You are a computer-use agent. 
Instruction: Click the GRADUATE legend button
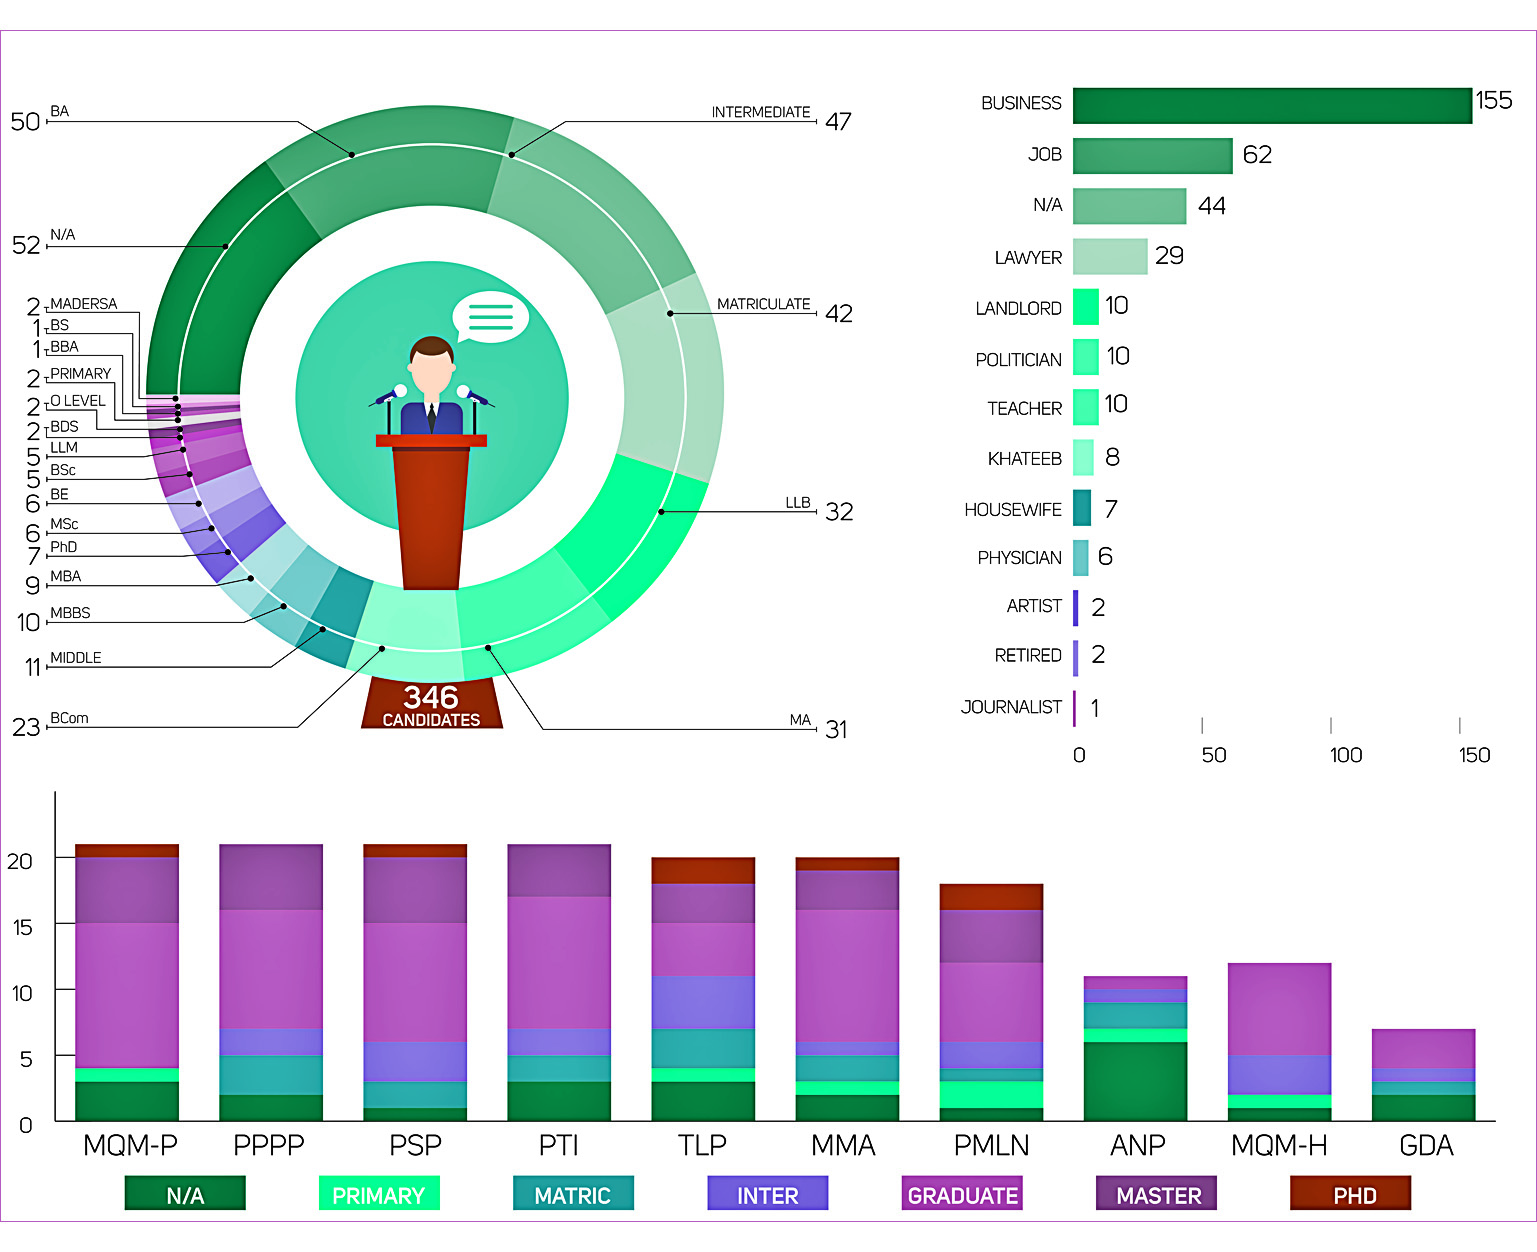(962, 1194)
